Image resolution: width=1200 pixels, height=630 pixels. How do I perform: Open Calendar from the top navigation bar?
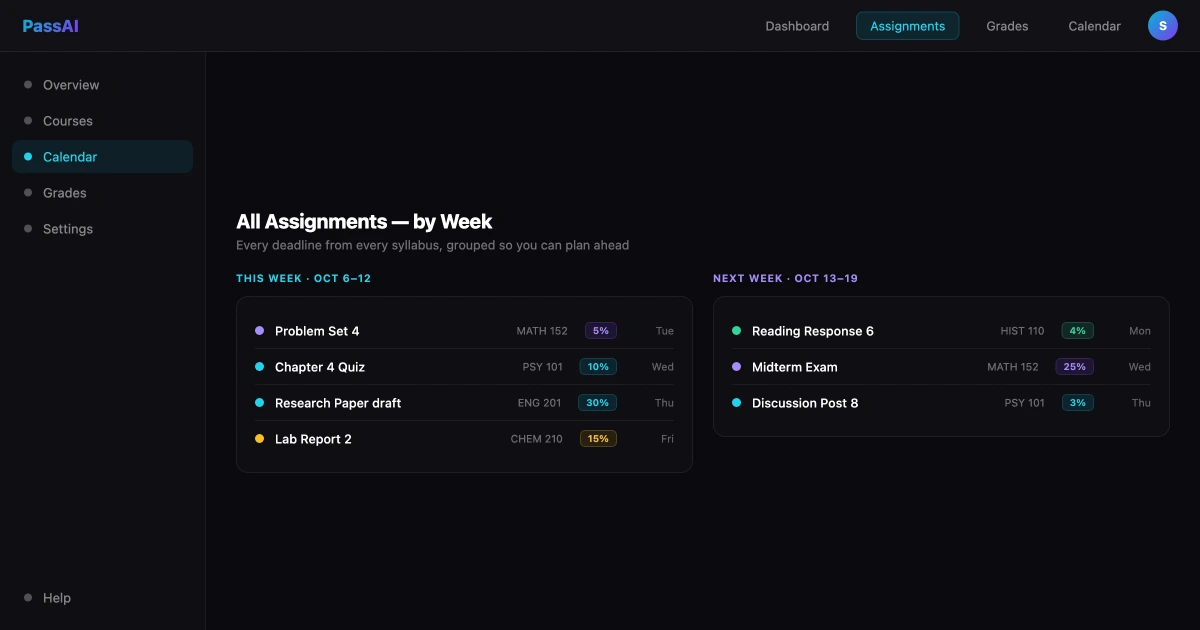[x=1094, y=26]
